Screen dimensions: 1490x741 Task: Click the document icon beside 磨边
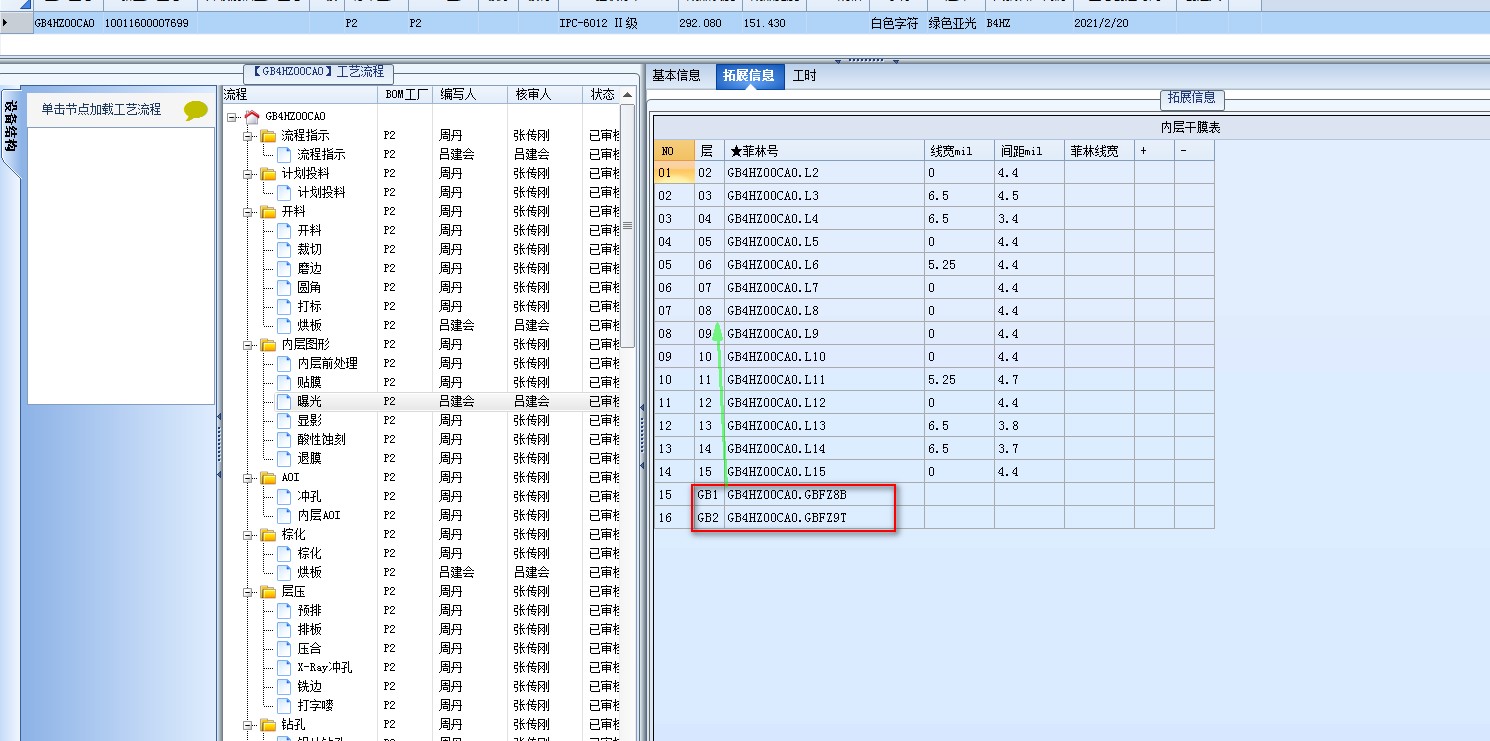point(284,269)
